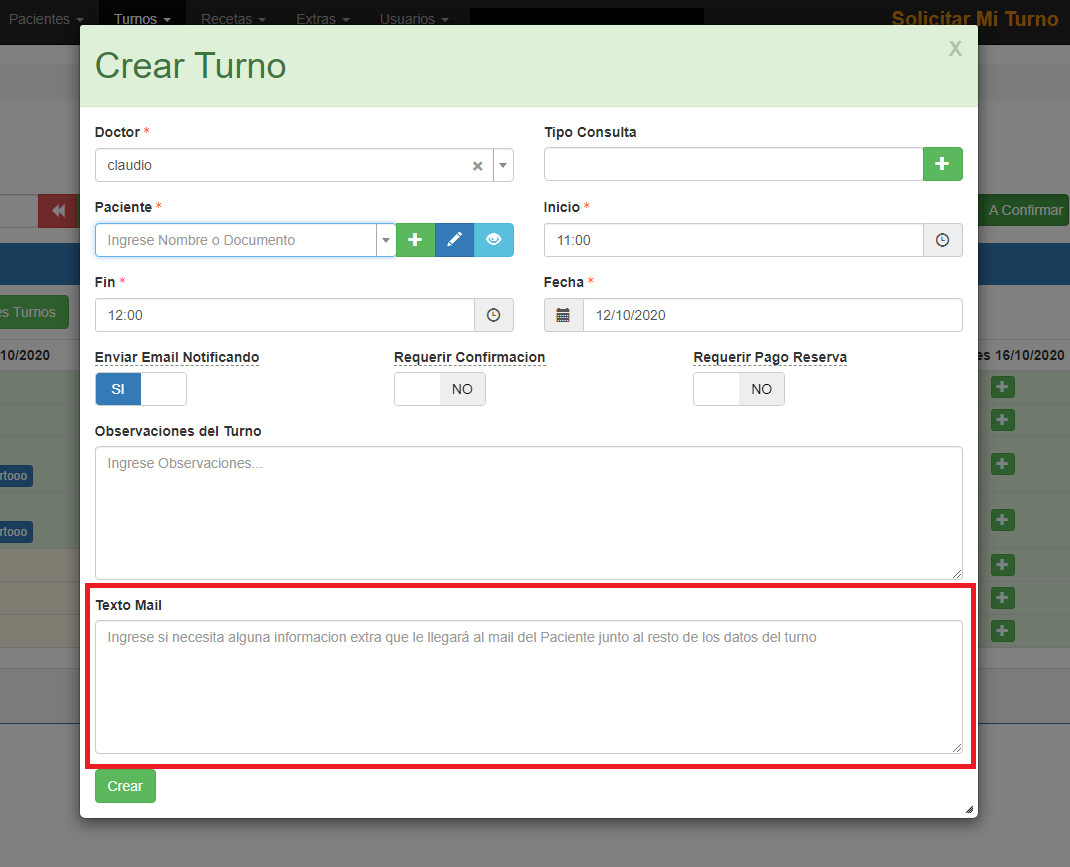Toggle Requerir Confirmacion switch
1070x867 pixels.
[x=439, y=389]
